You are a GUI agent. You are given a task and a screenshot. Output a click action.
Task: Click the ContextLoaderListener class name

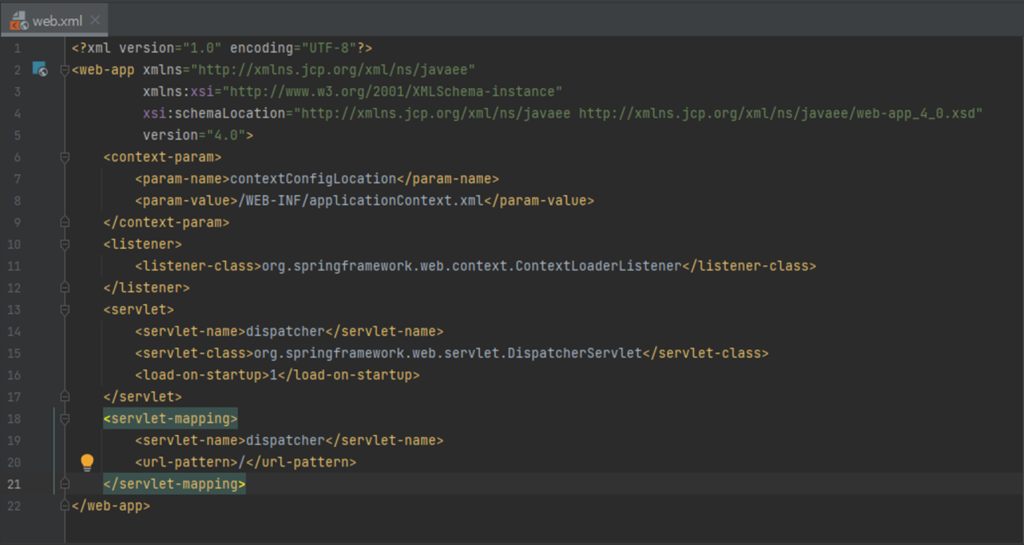(x=598, y=266)
